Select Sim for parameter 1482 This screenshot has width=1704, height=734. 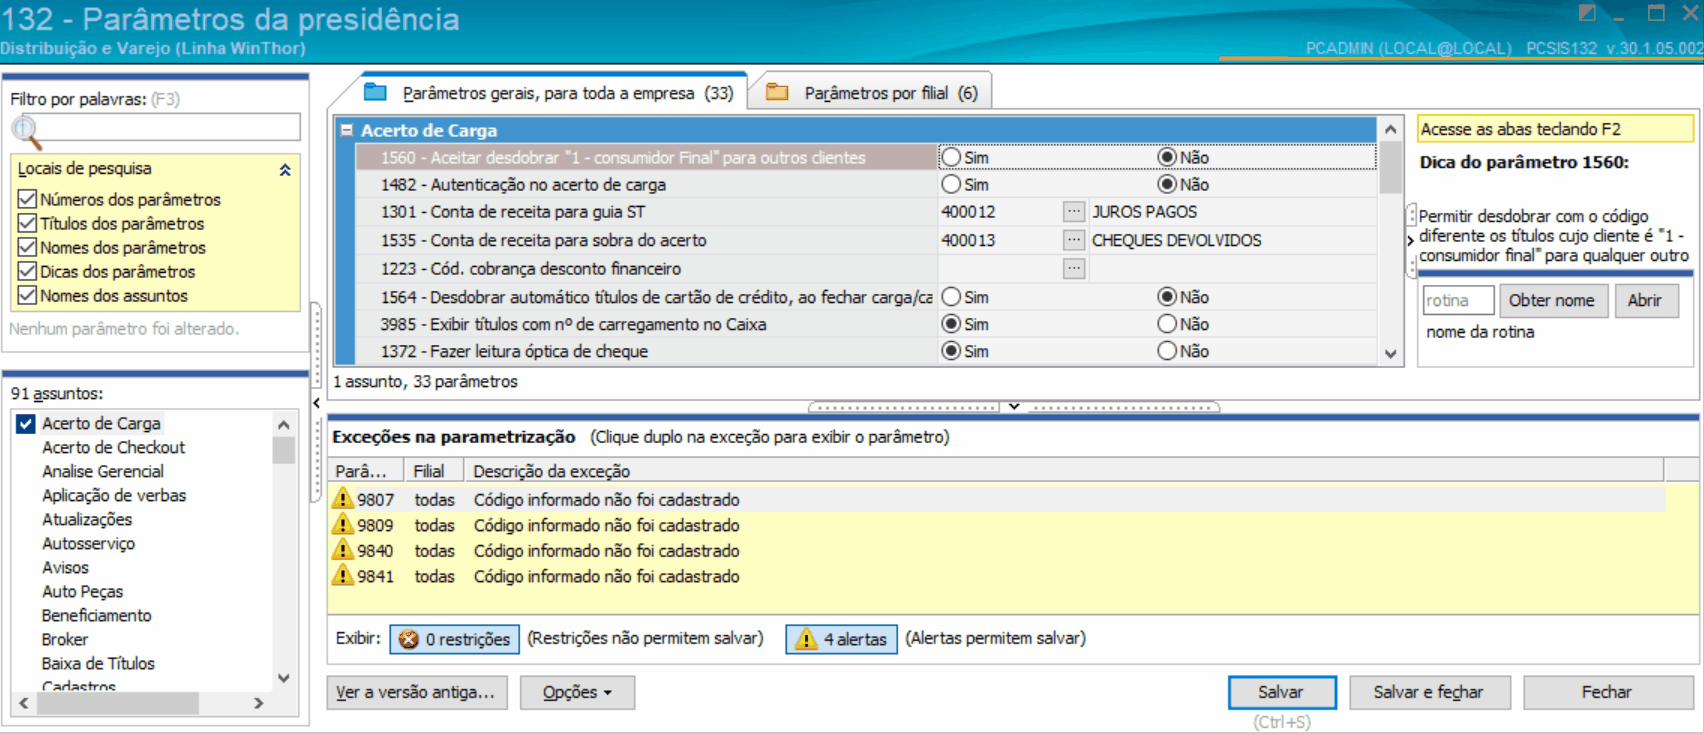(951, 184)
